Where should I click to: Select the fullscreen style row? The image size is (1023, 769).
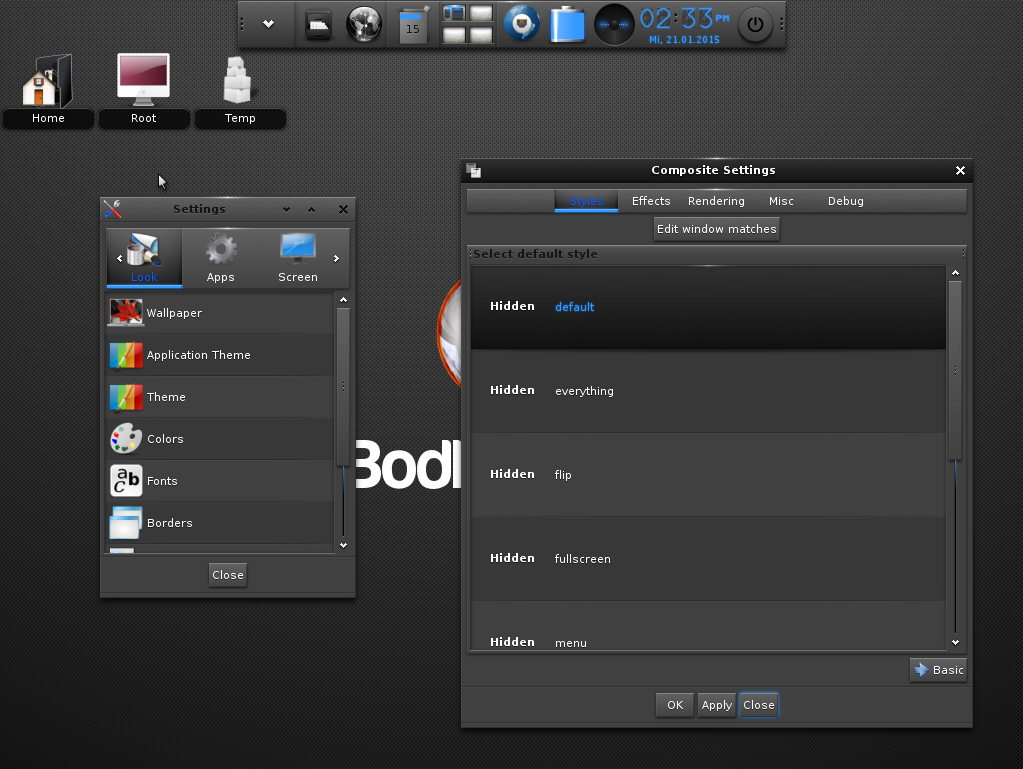pos(708,559)
